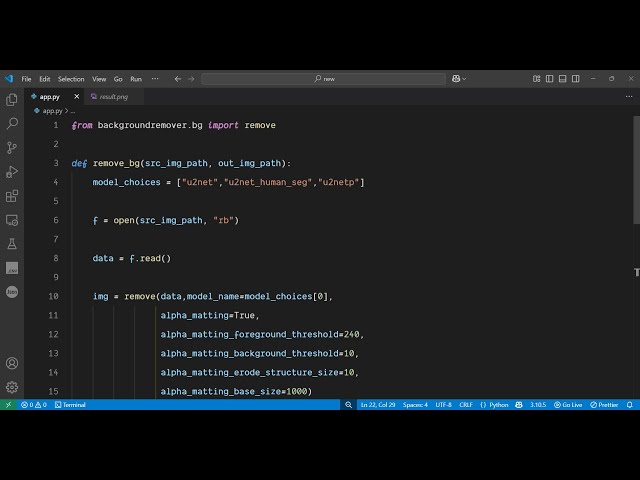The width and height of the screenshot is (640, 480).
Task: Open the View menu
Action: pyautogui.click(x=99, y=79)
